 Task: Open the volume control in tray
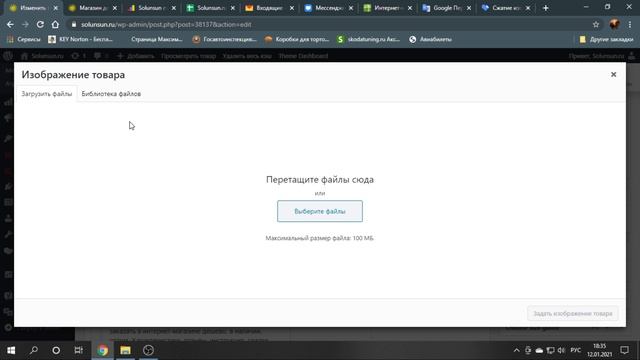pos(561,350)
